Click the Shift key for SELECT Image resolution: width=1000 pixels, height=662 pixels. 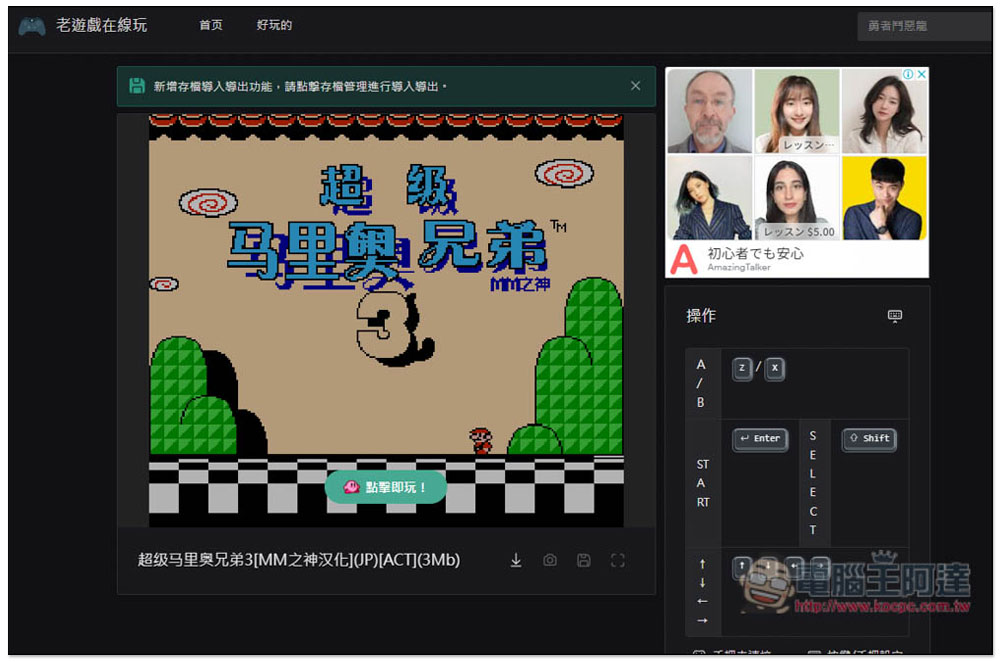tap(870, 439)
